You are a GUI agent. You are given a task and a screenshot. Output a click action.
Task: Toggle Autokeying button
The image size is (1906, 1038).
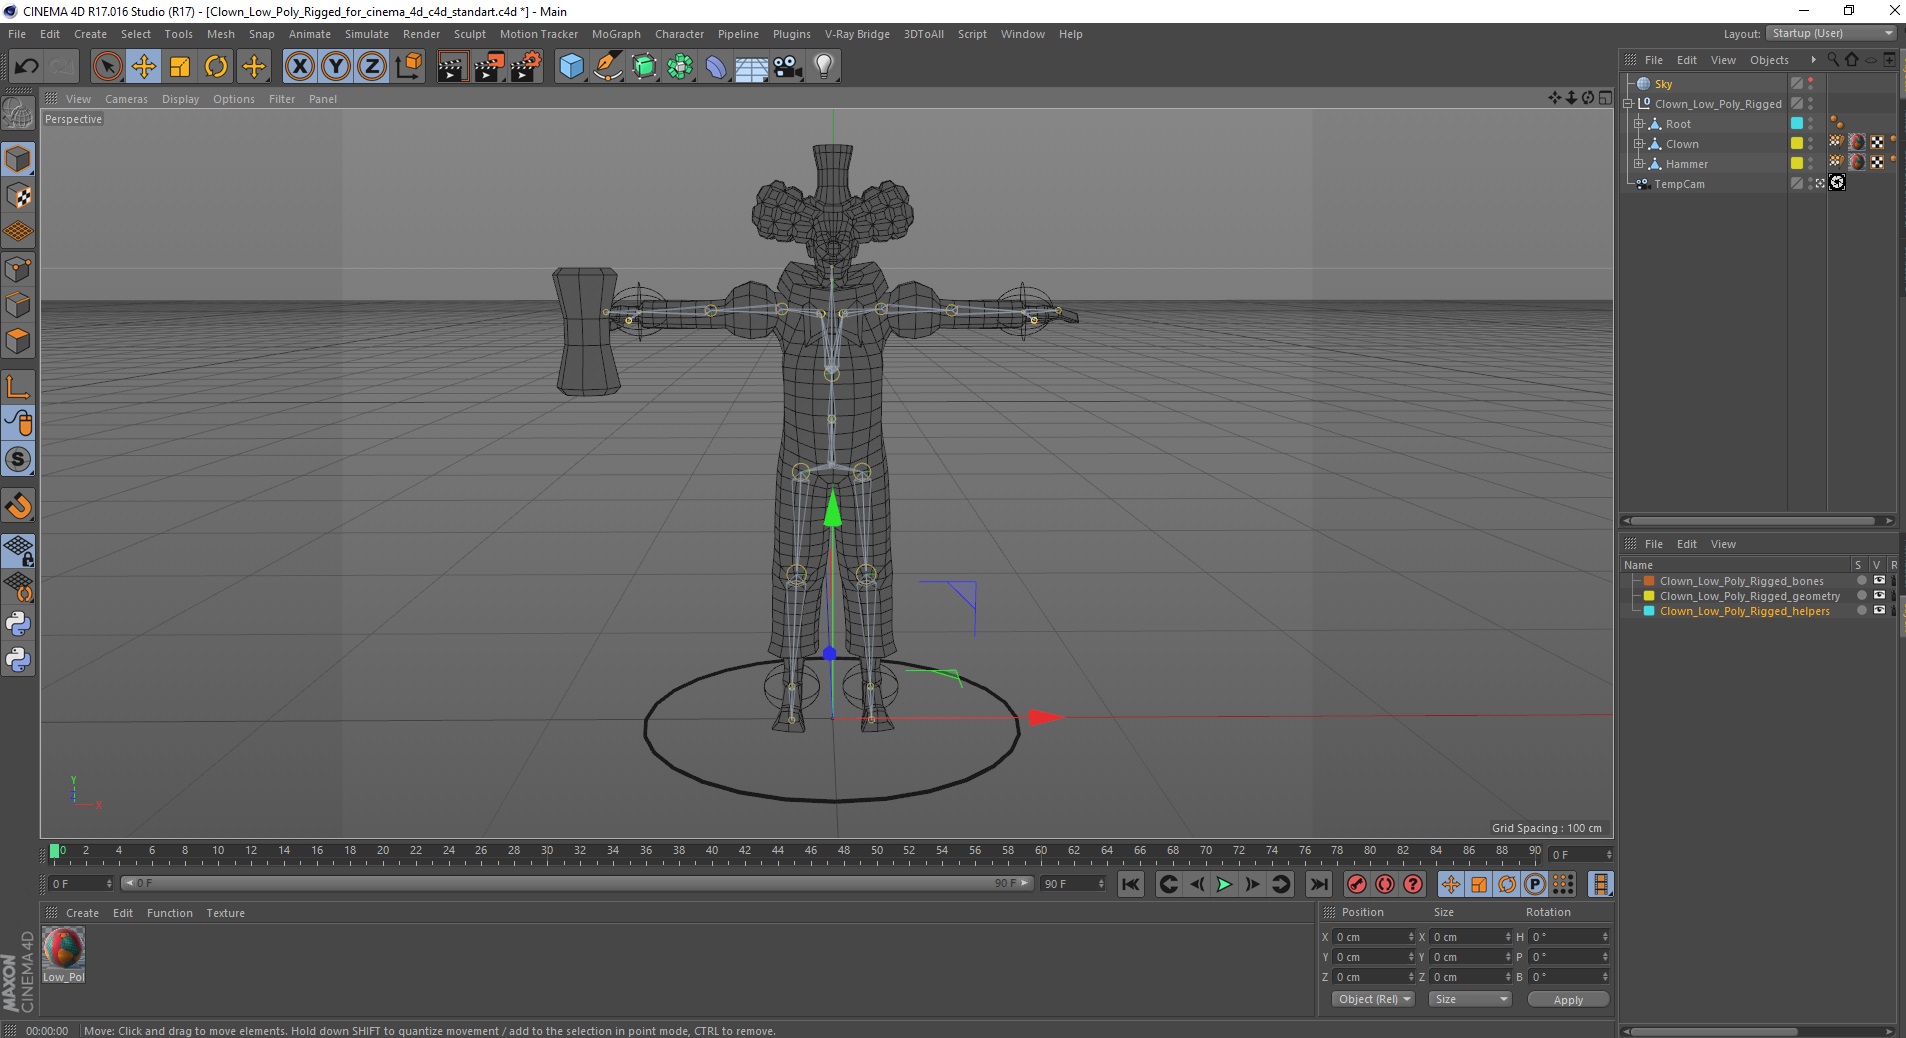click(x=1385, y=884)
